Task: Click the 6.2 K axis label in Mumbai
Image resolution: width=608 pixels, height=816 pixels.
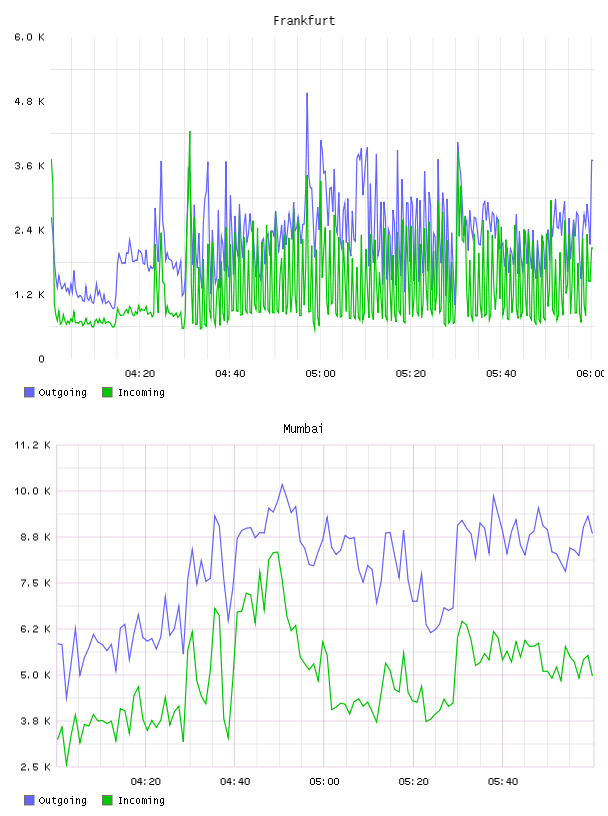Action: [x=35, y=629]
